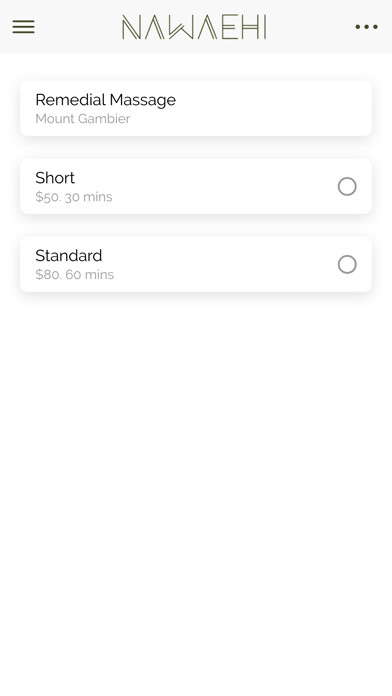This screenshot has width=392, height=696.
Task: Open the Remedial Massage service card
Action: [x=196, y=108]
